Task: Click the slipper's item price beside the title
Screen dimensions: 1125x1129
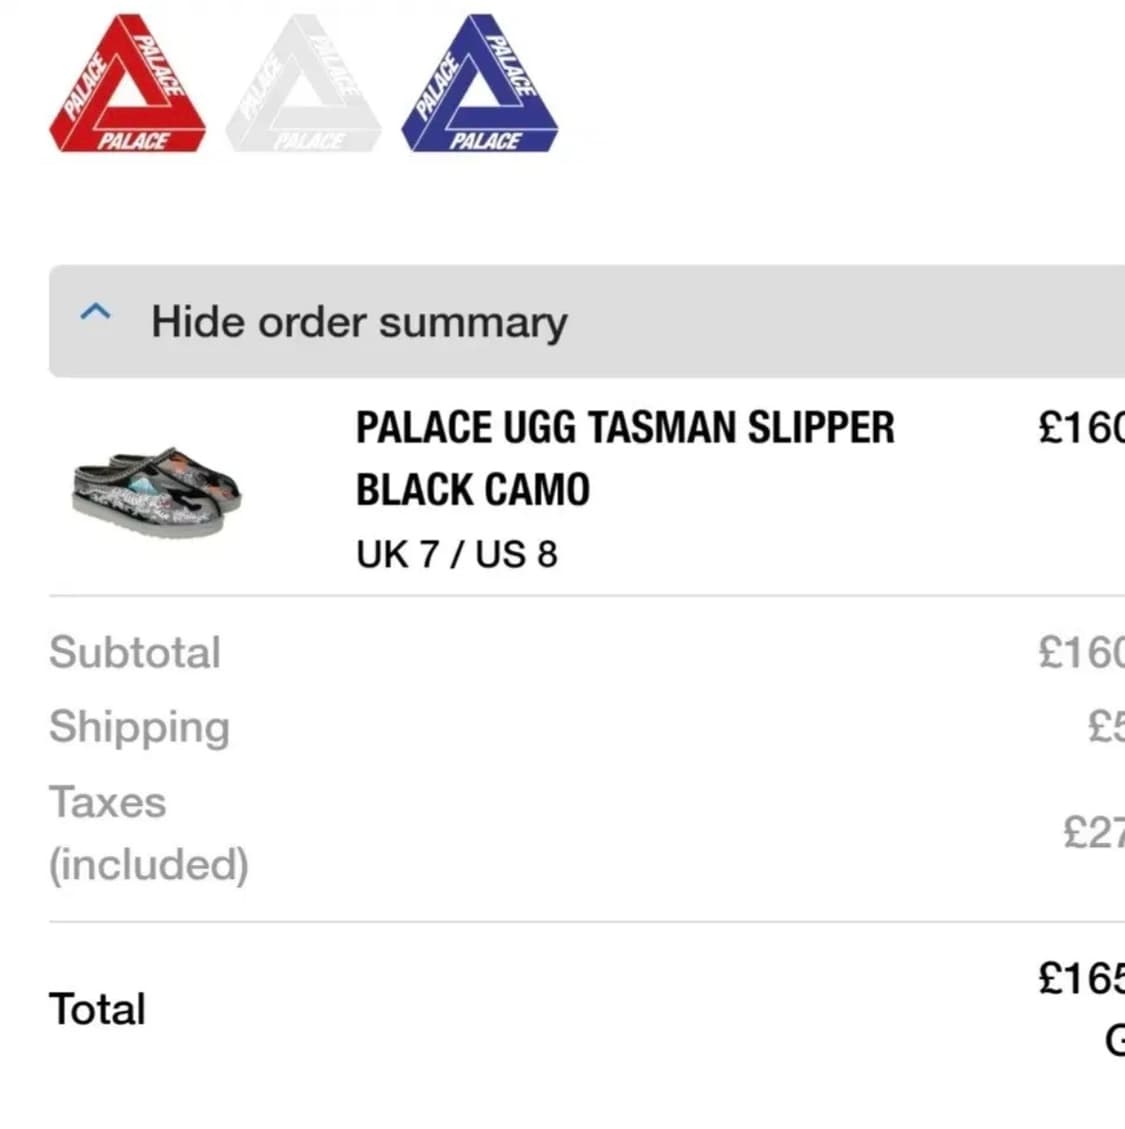Action: [x=1081, y=428]
